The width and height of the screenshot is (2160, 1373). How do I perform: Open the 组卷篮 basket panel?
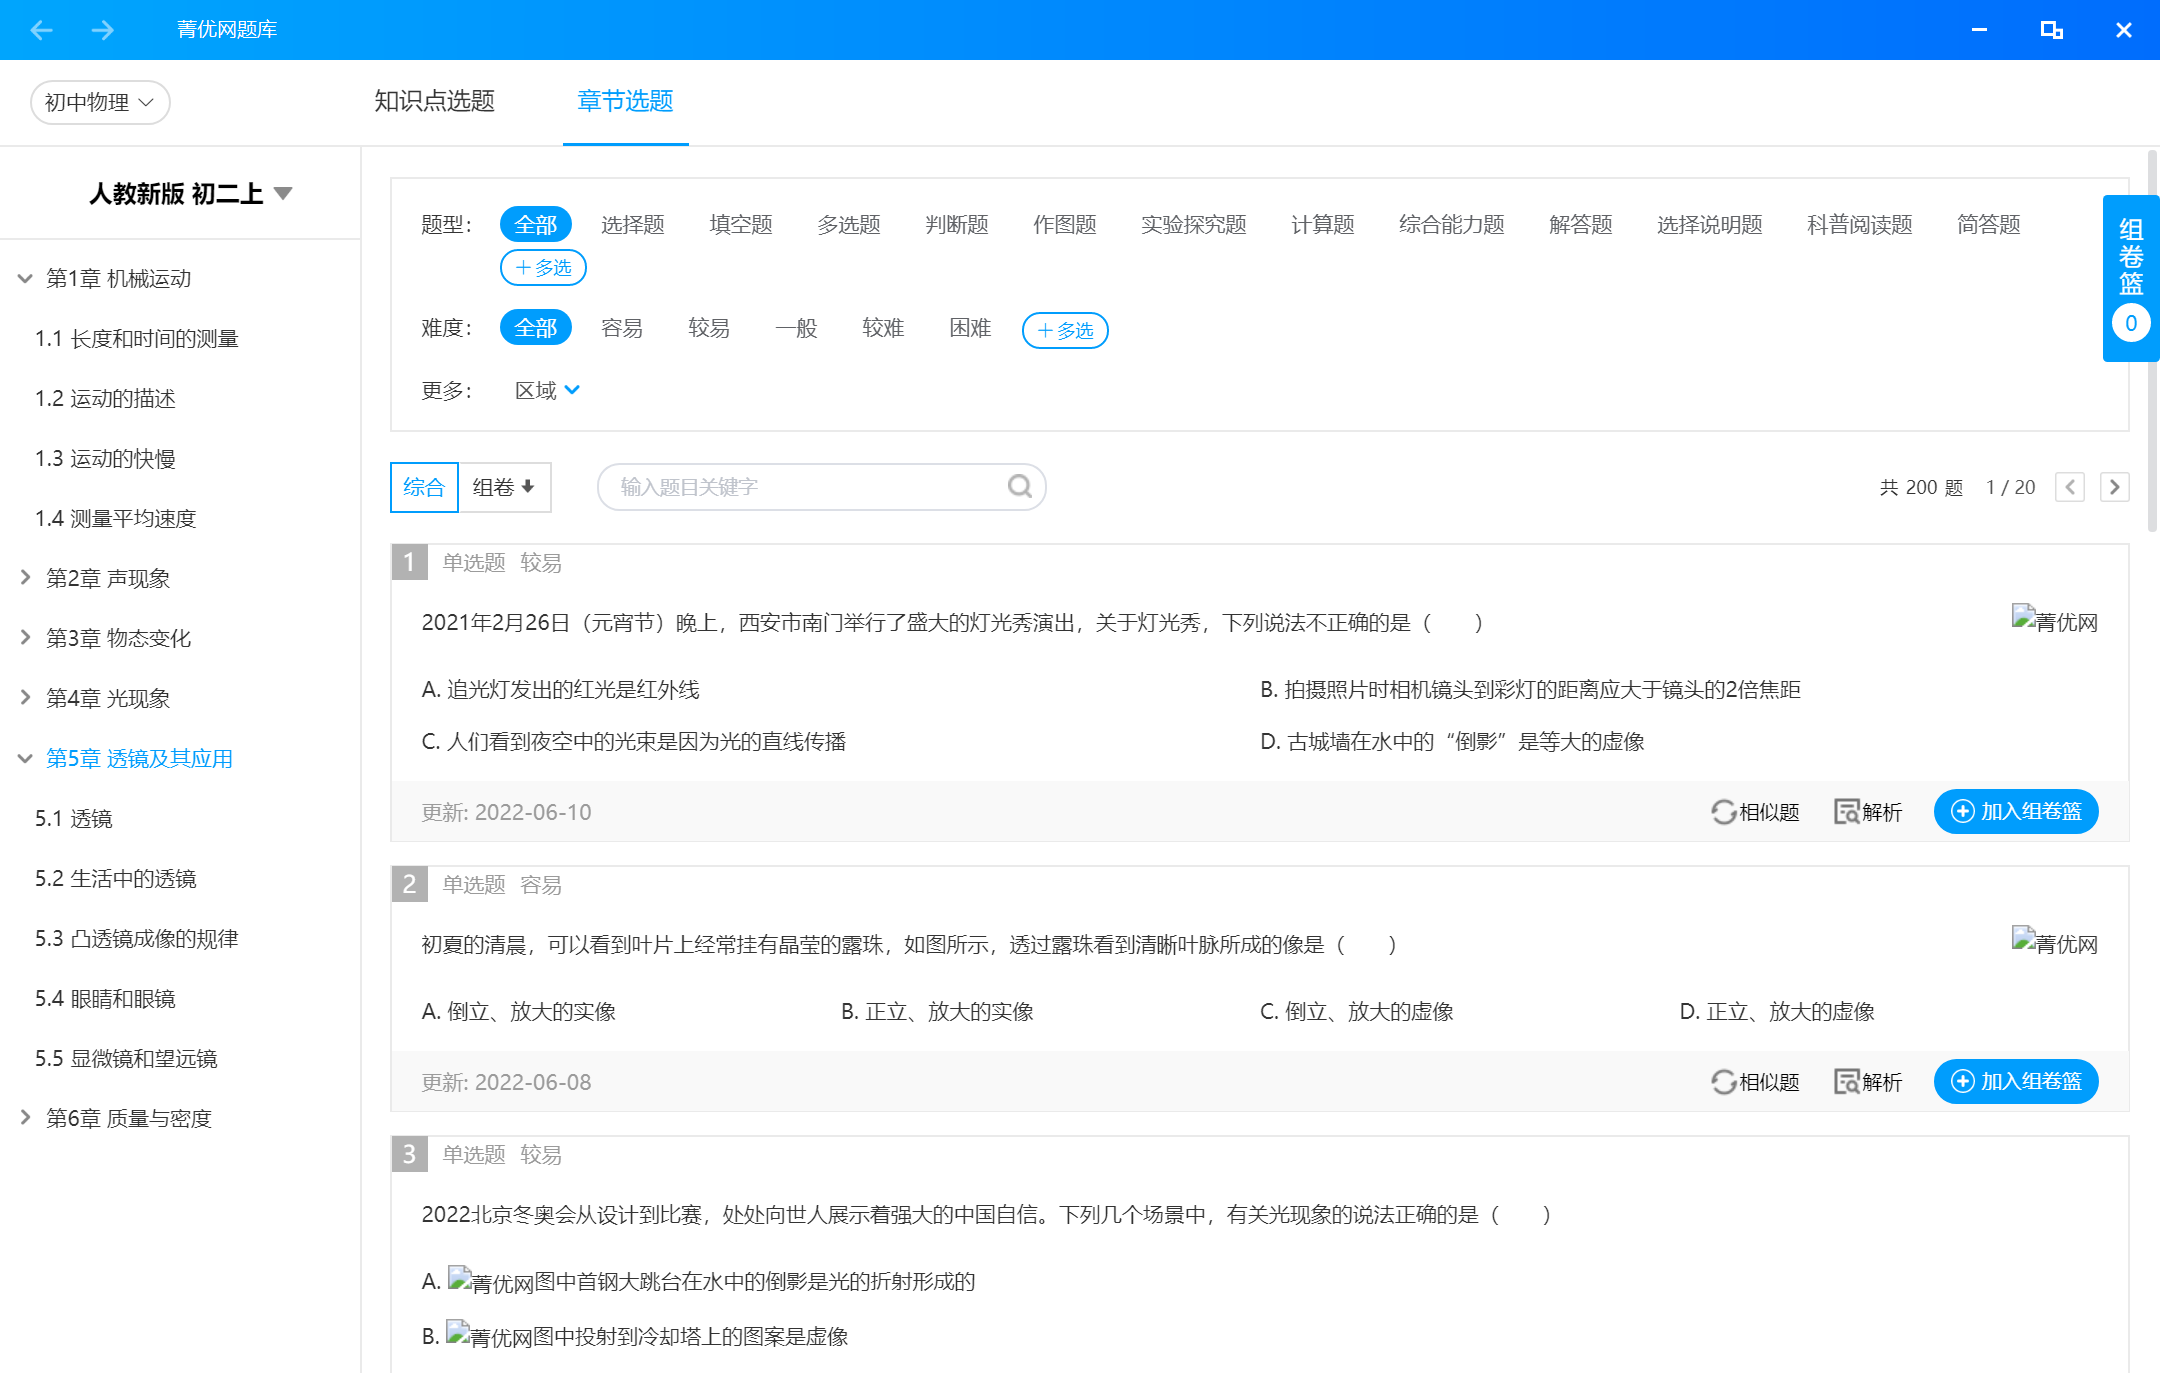click(2131, 277)
